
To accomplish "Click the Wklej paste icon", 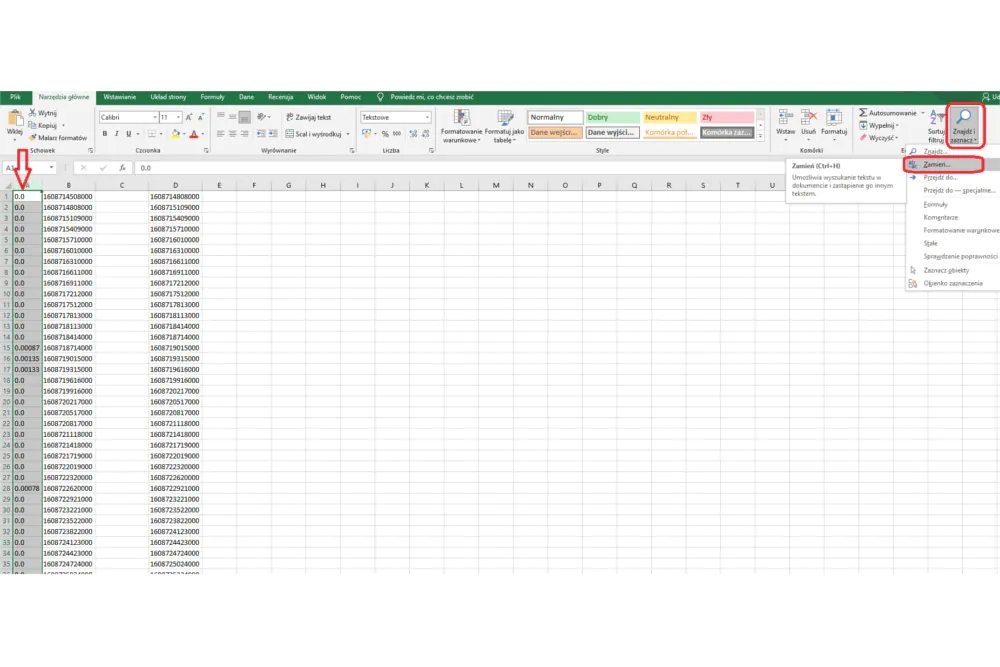I will (x=15, y=119).
